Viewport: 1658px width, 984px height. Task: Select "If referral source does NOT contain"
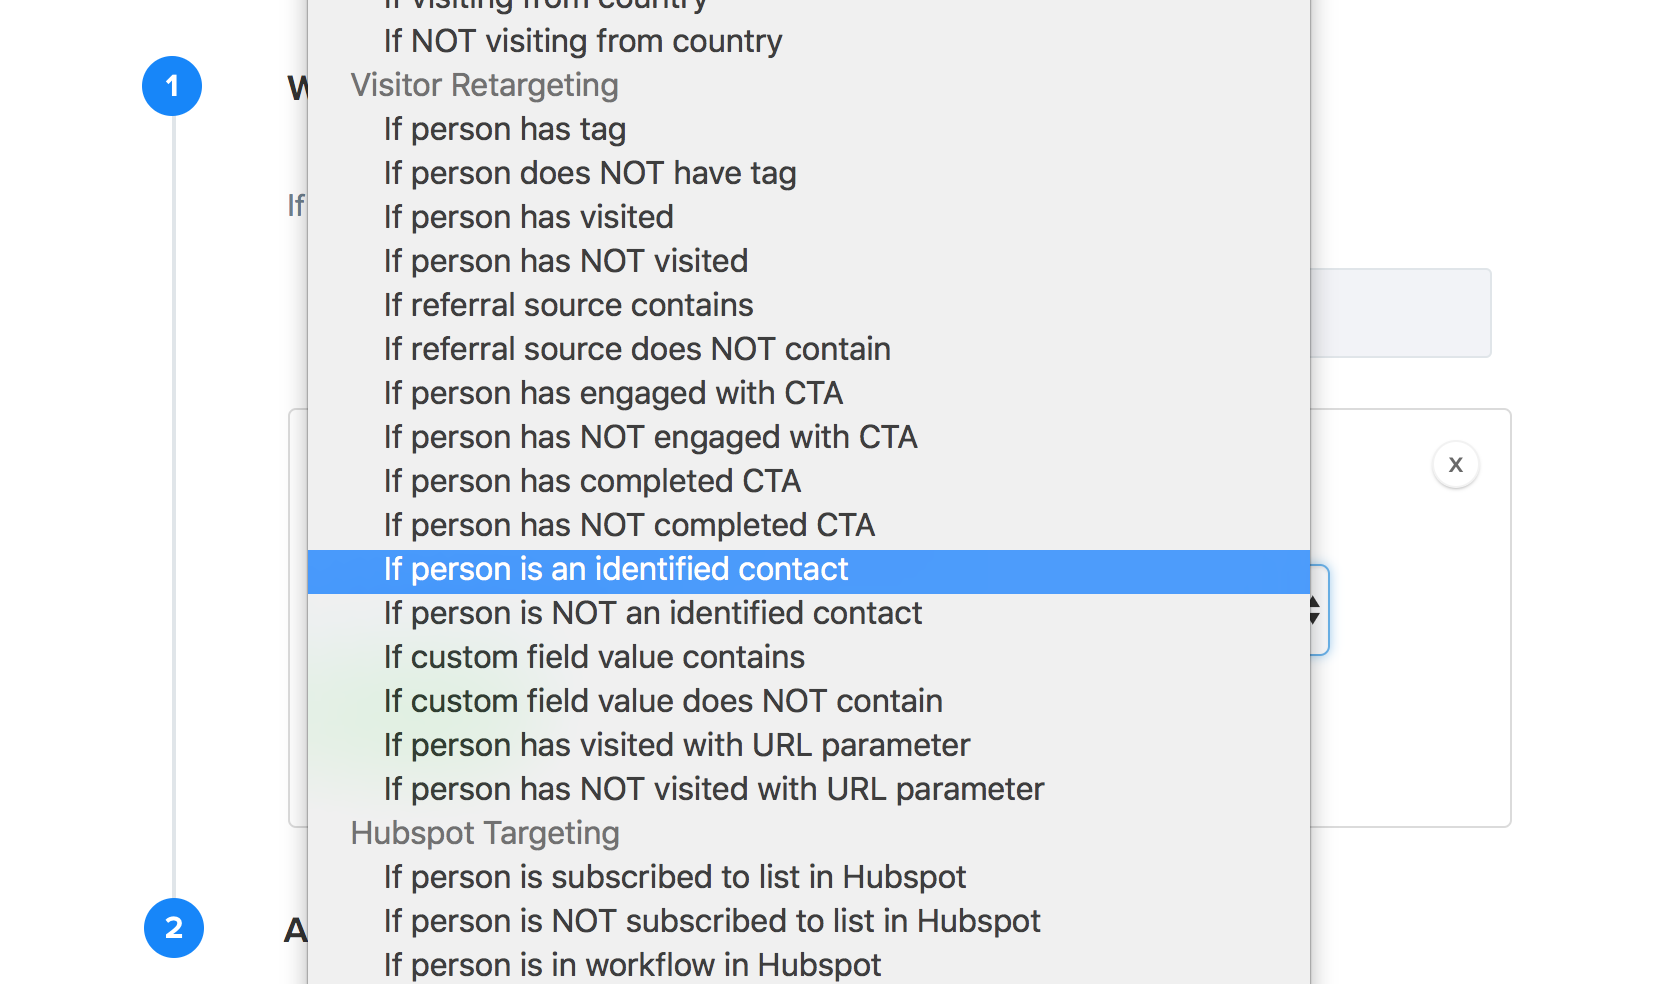pyautogui.click(x=636, y=349)
